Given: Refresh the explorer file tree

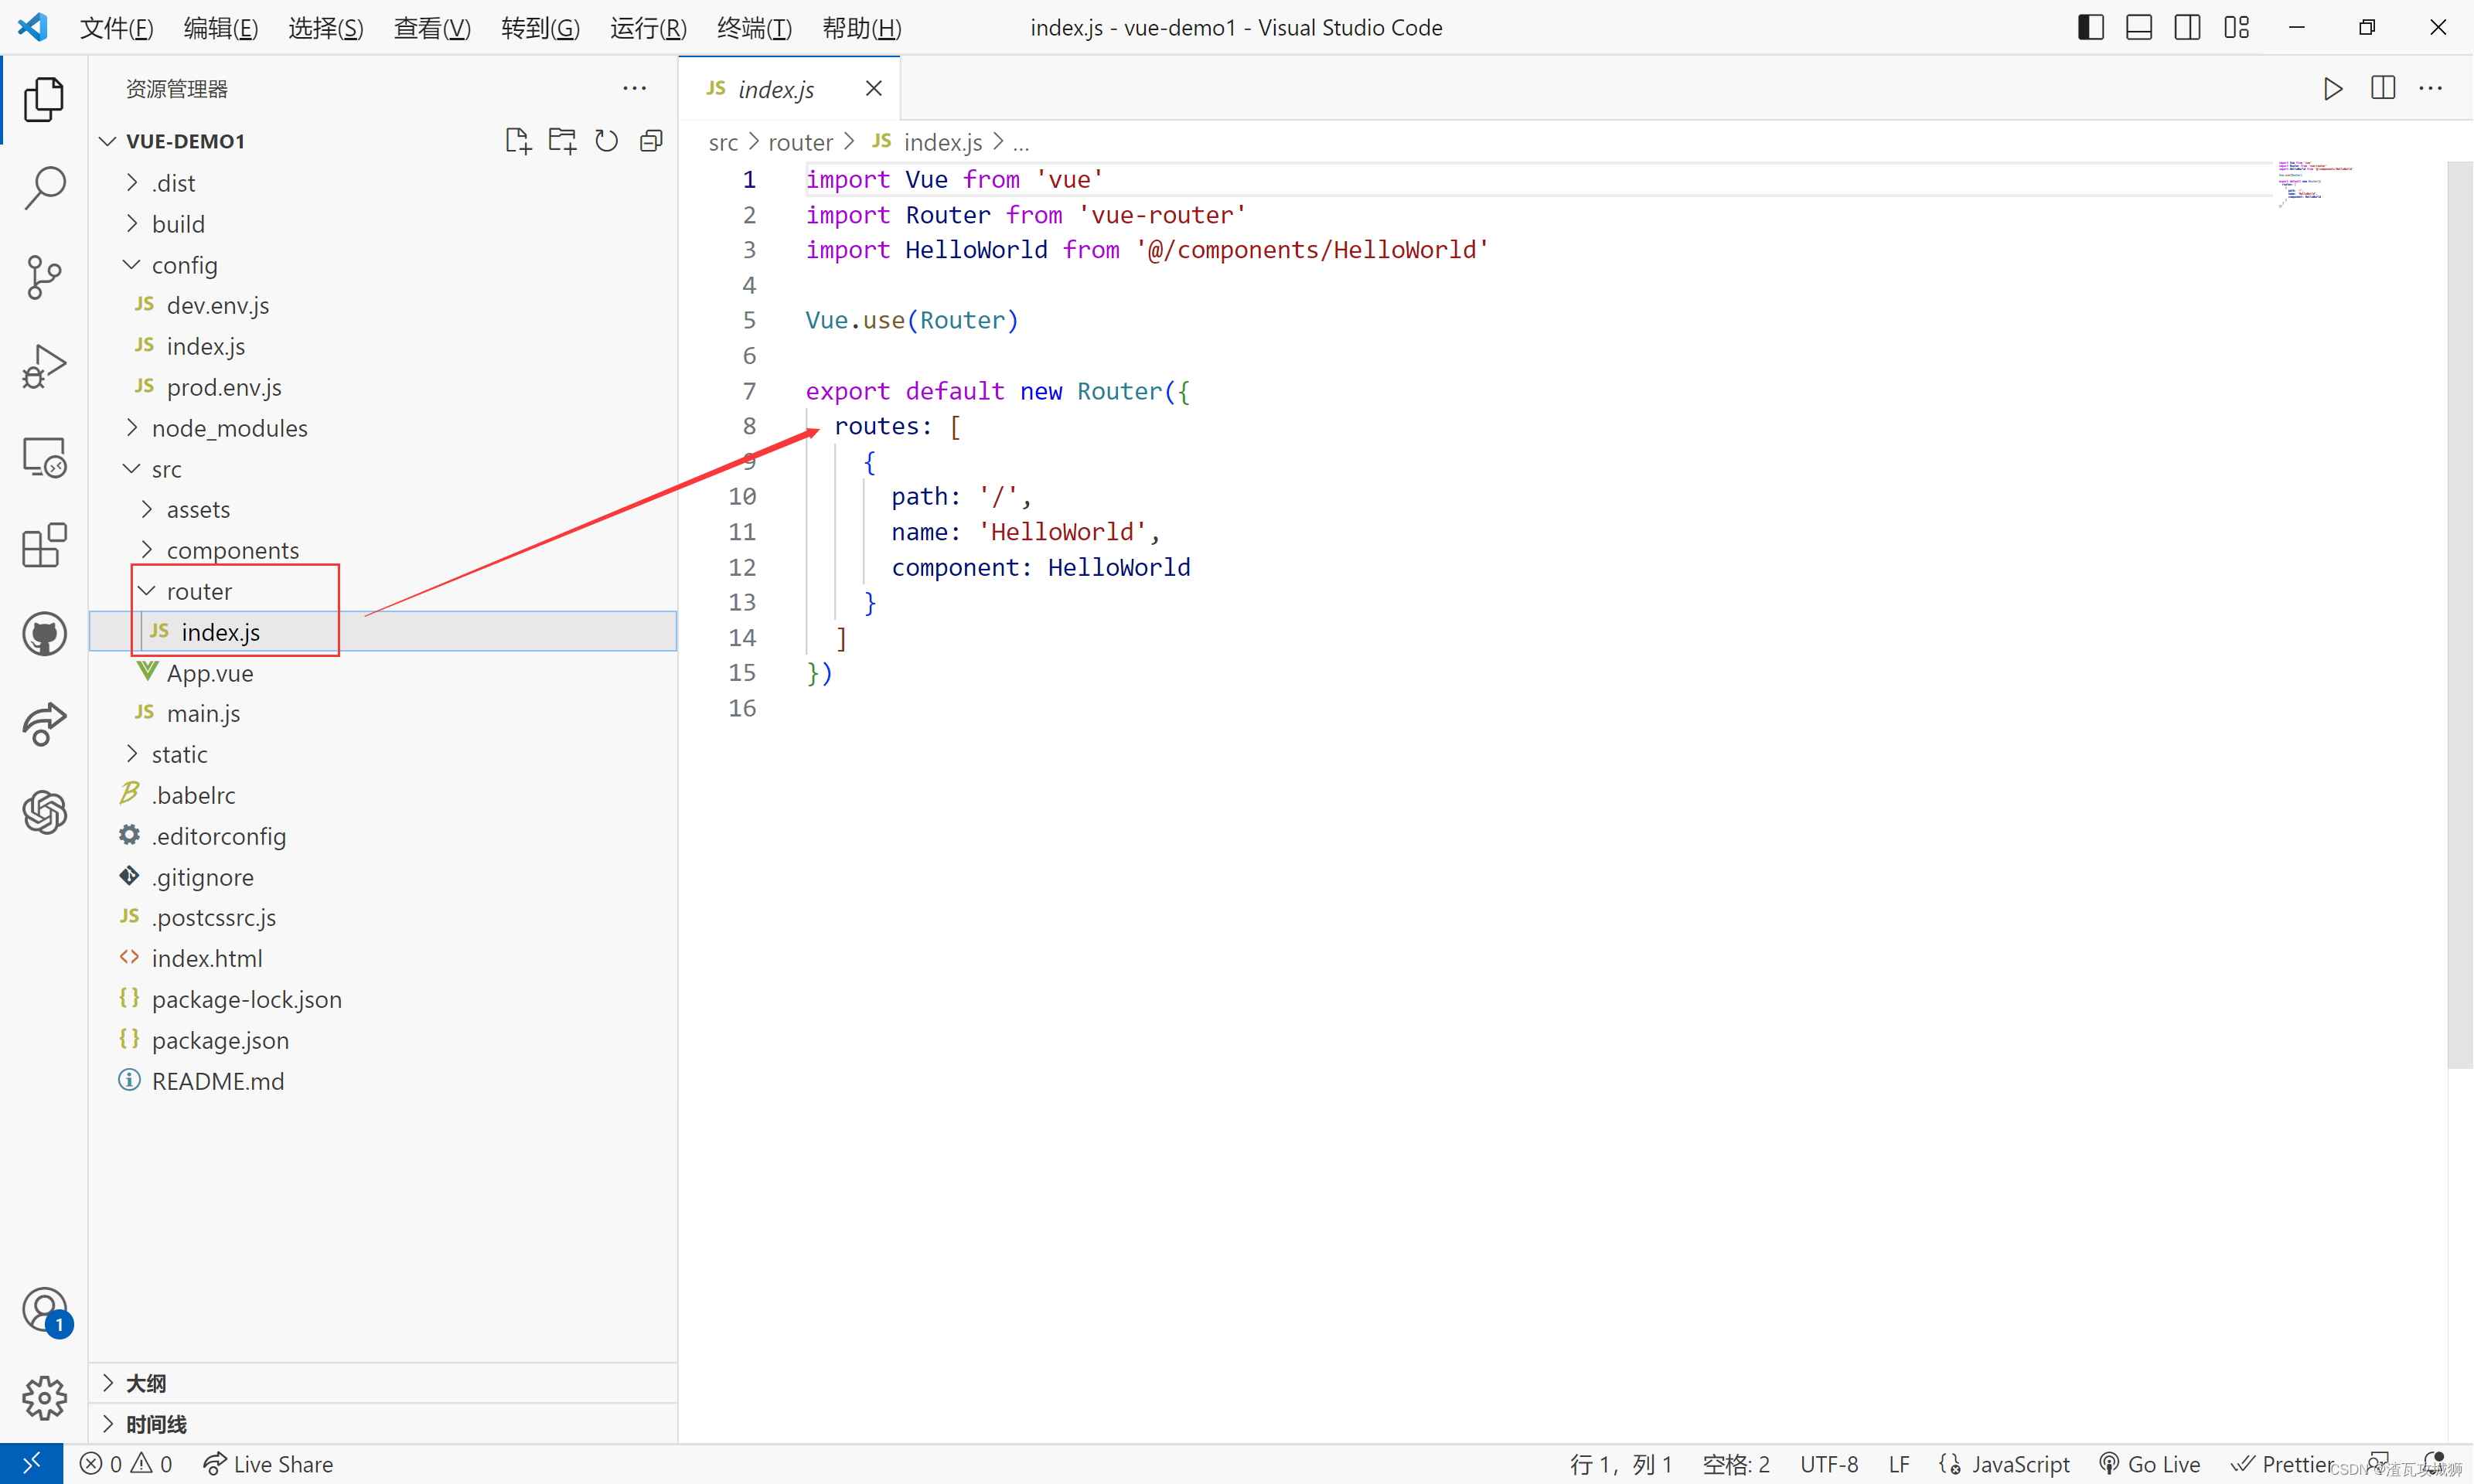Looking at the screenshot, I should tap(606, 141).
